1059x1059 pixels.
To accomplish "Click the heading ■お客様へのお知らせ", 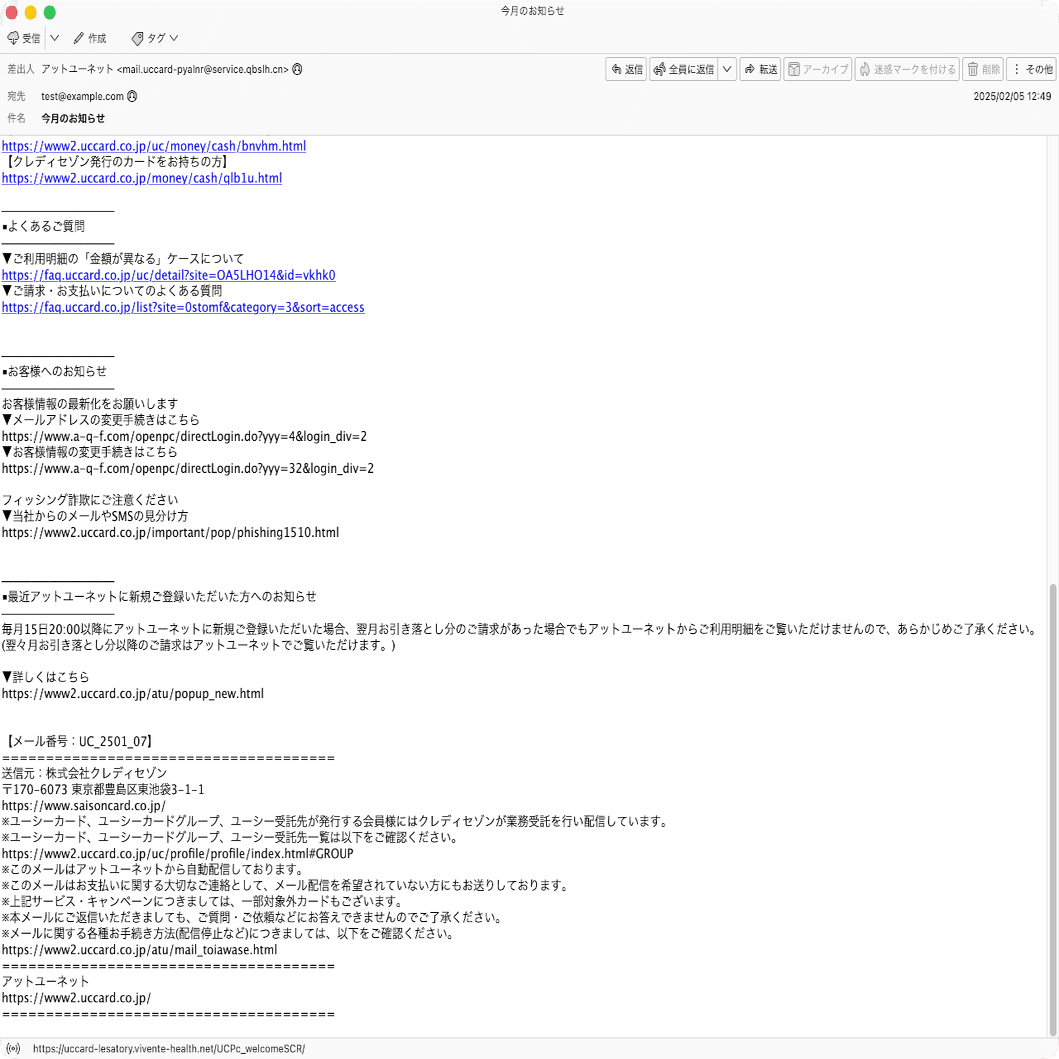I will click(54, 371).
